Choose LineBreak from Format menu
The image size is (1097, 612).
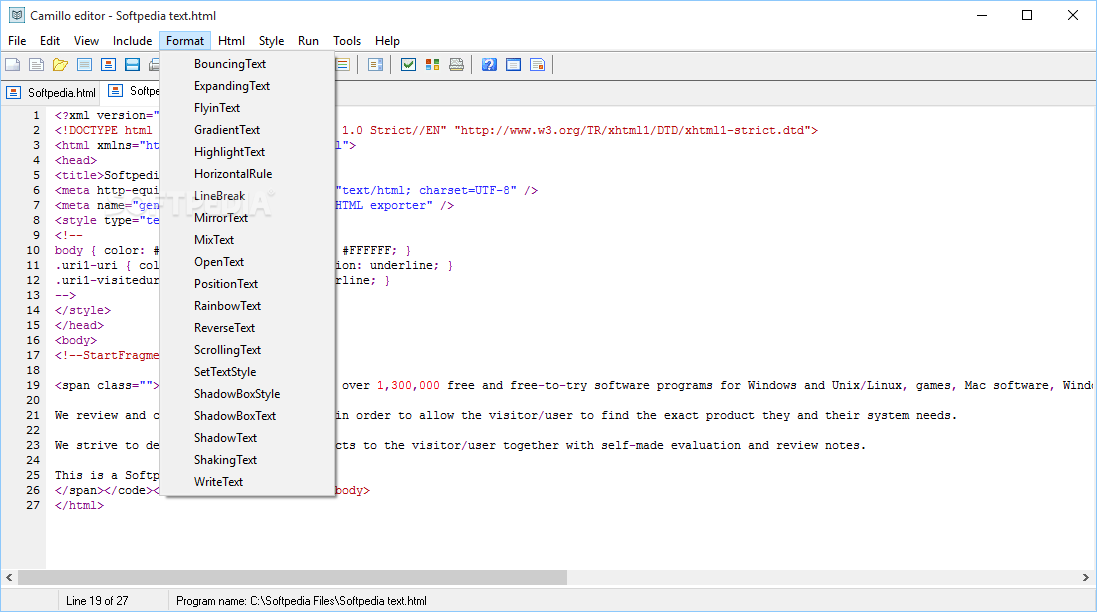point(248,196)
